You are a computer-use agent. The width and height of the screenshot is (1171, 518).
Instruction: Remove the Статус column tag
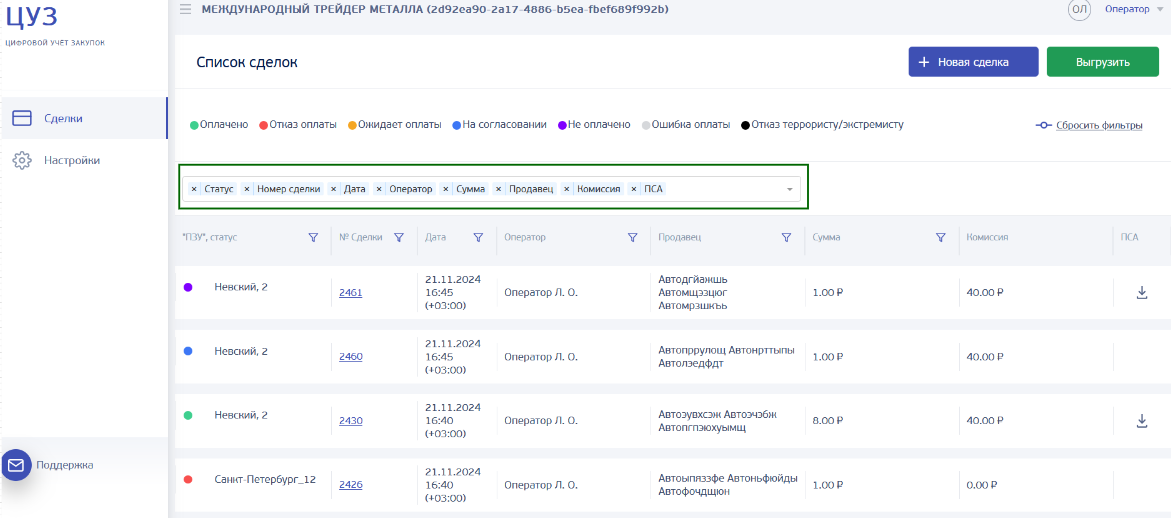pyautogui.click(x=194, y=190)
